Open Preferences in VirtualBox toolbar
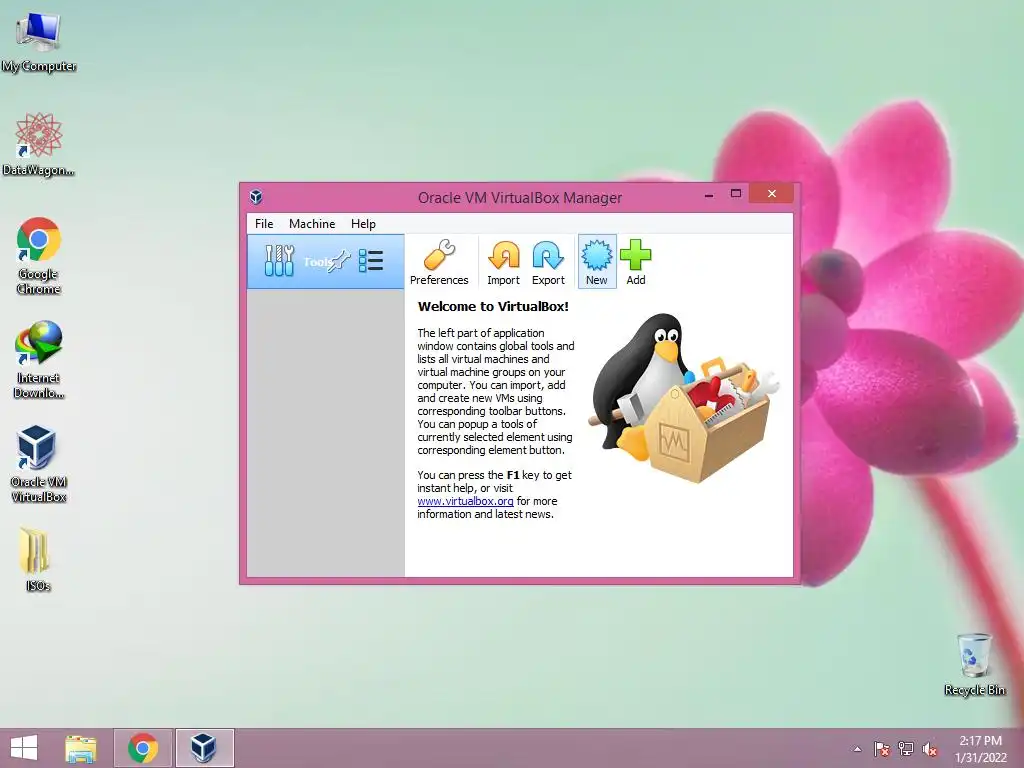 point(439,262)
